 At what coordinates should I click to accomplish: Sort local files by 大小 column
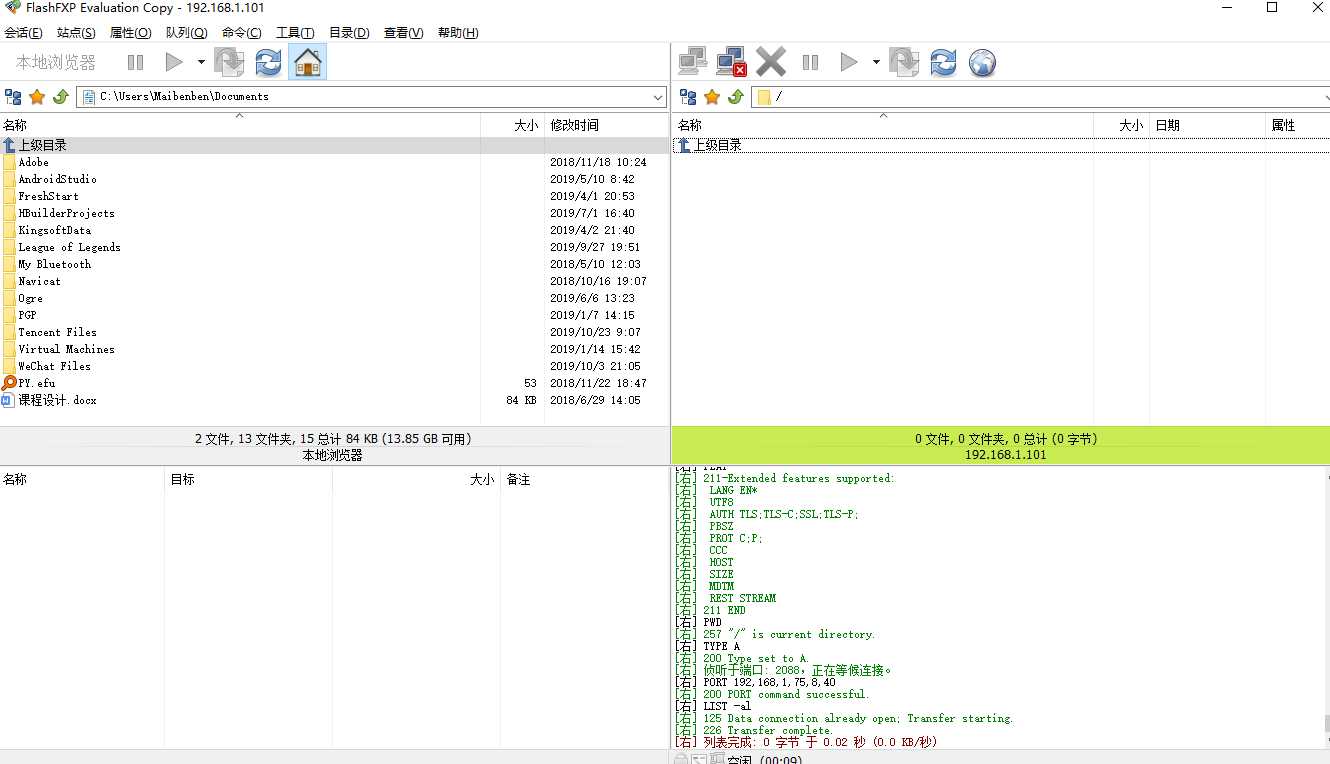[x=512, y=125]
